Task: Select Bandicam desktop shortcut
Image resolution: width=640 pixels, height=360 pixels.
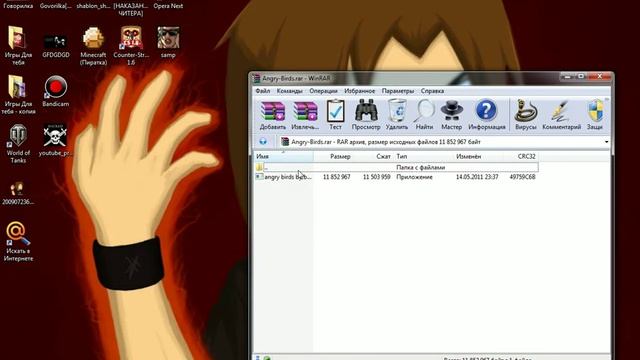Action: 56,91
